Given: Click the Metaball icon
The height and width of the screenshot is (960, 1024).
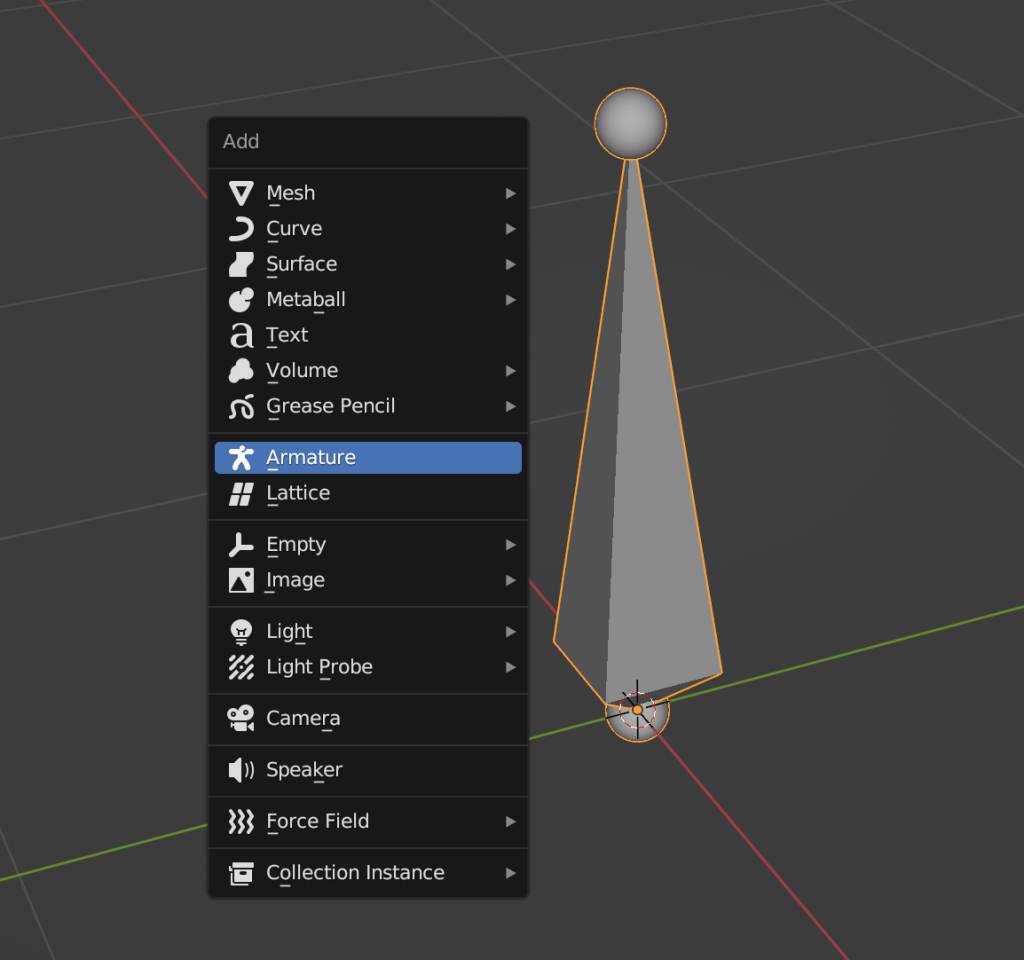Looking at the screenshot, I should point(241,300).
